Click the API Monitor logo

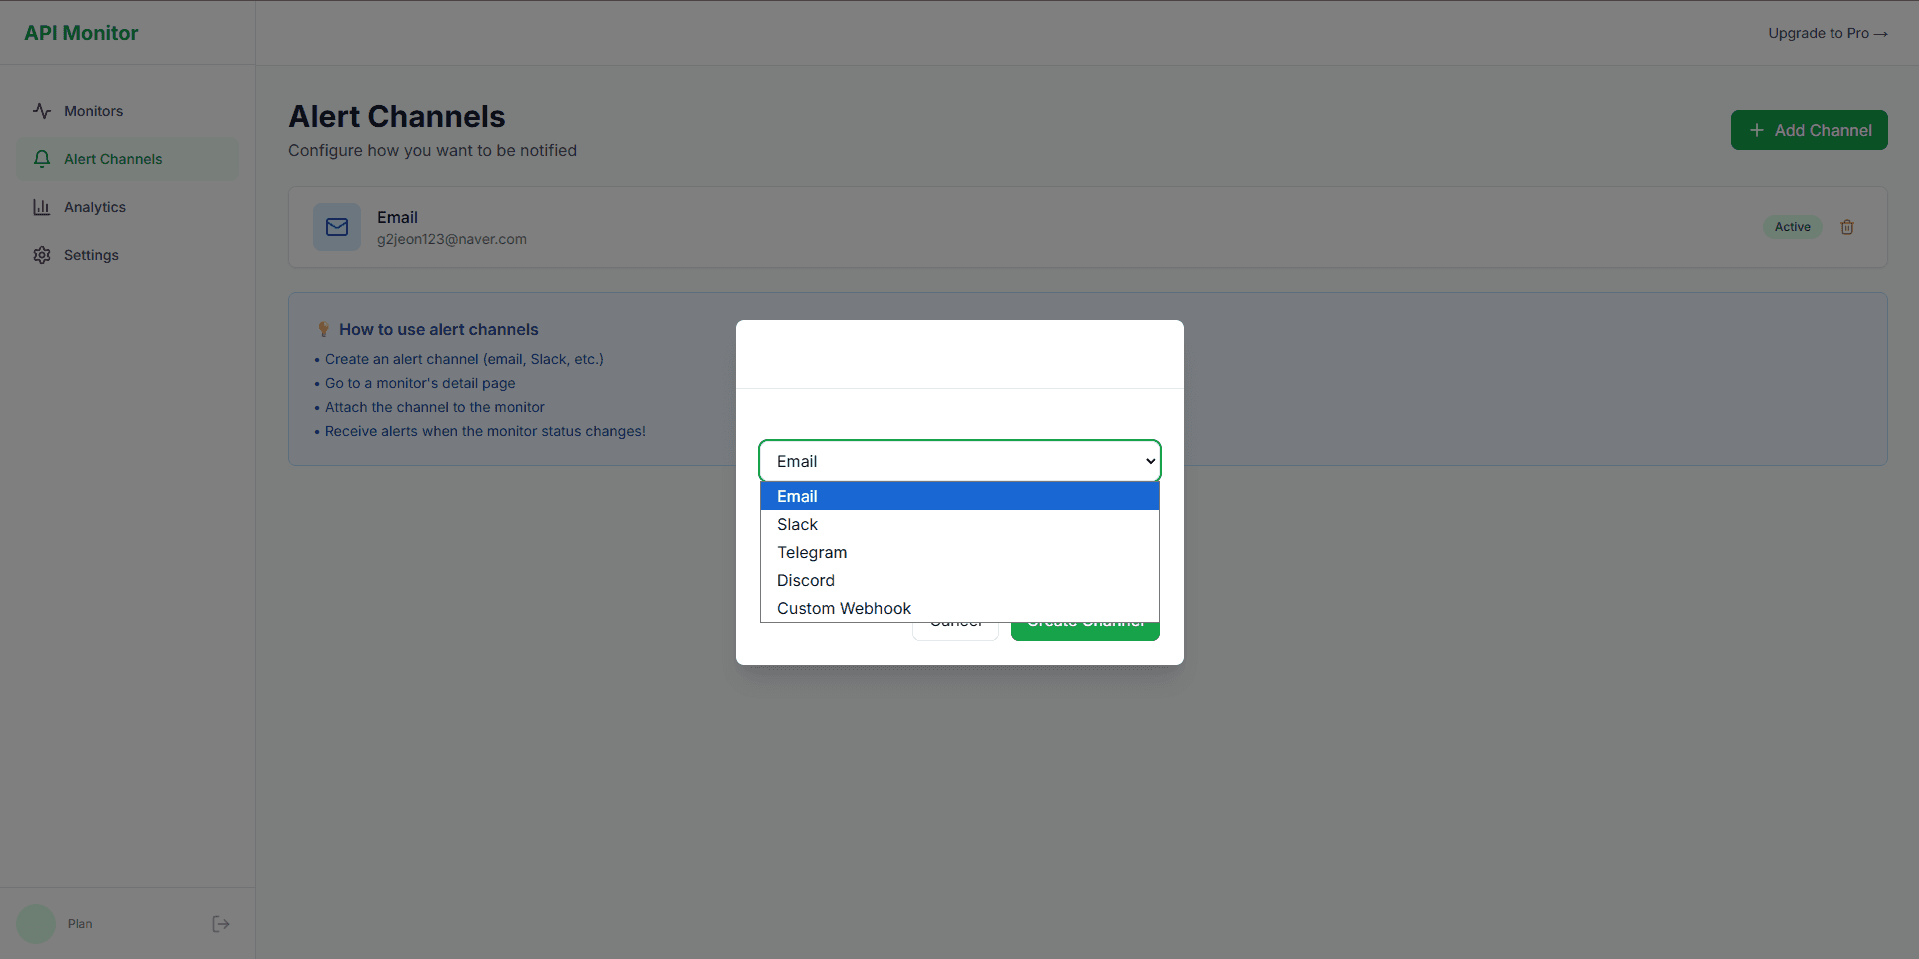click(x=81, y=32)
